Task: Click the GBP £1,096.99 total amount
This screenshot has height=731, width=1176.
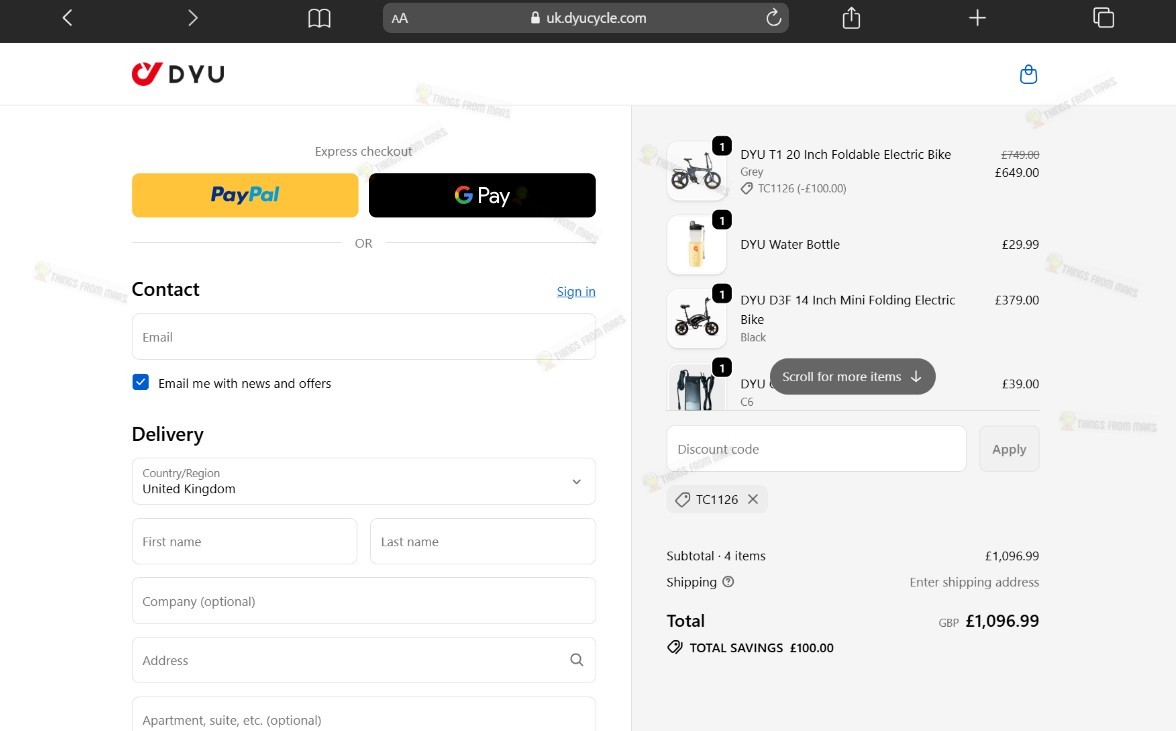Action: 988,621
